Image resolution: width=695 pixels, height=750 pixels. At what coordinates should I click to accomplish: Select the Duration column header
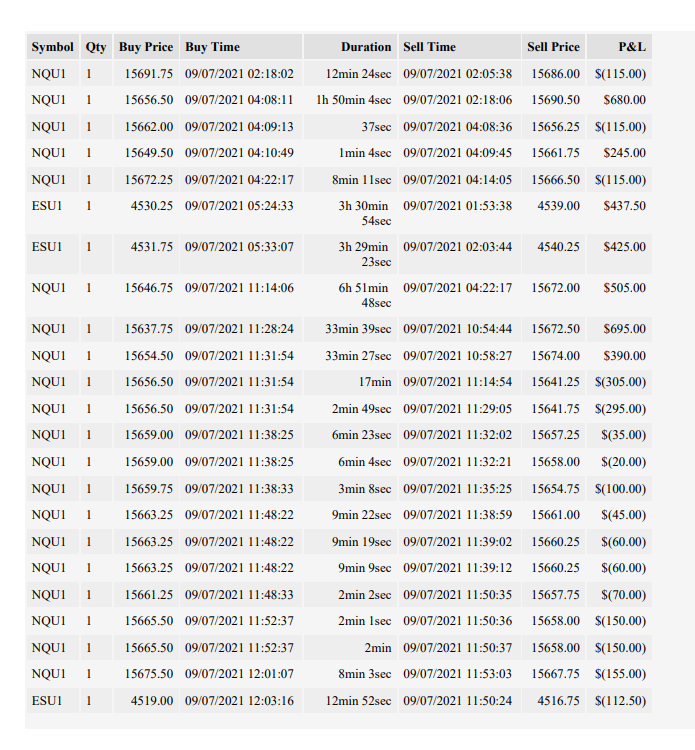point(350,47)
